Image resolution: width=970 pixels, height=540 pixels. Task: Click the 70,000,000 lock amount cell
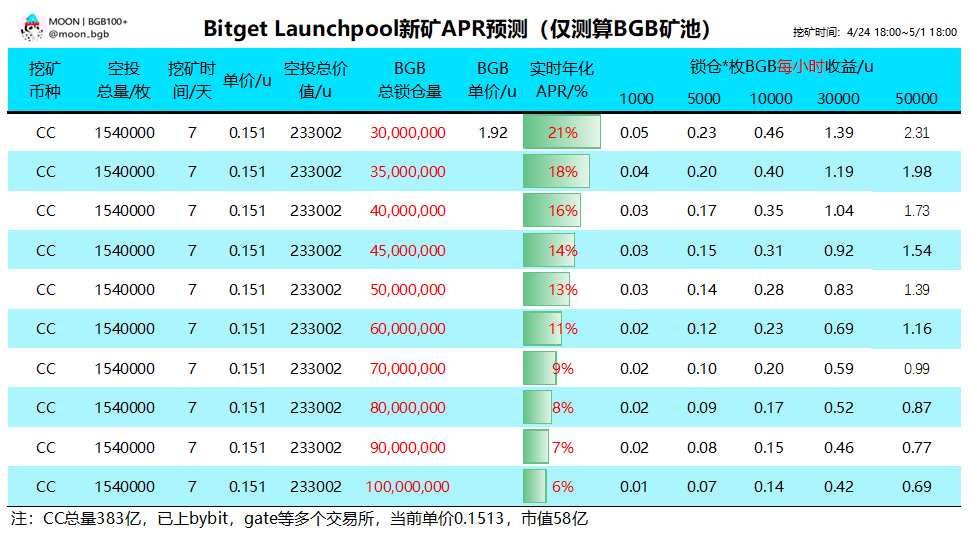(408, 369)
